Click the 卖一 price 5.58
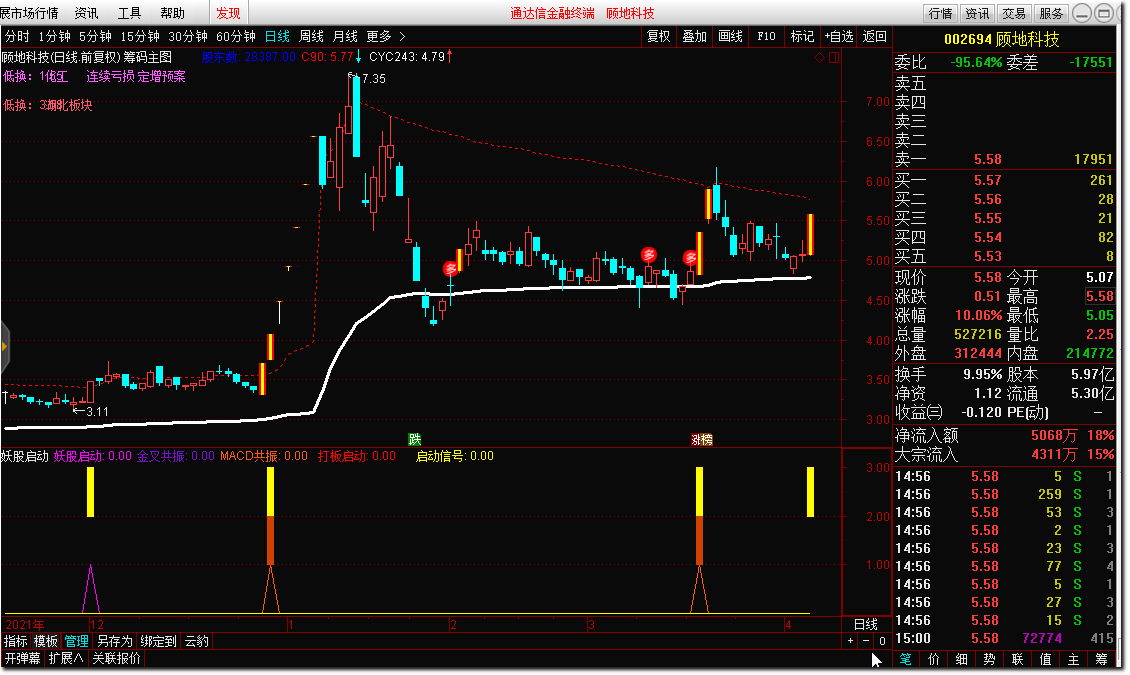 (x=988, y=159)
